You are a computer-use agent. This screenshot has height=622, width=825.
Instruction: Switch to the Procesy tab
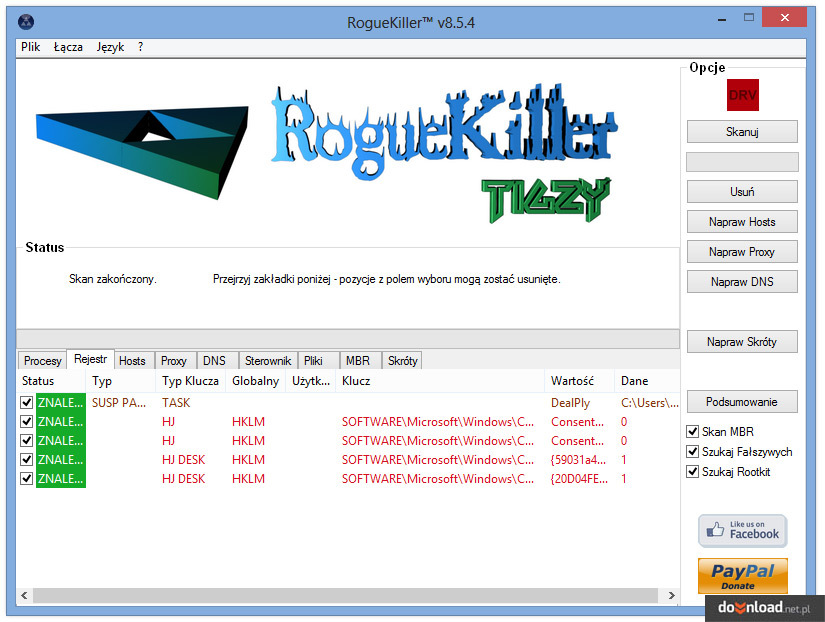click(43, 360)
